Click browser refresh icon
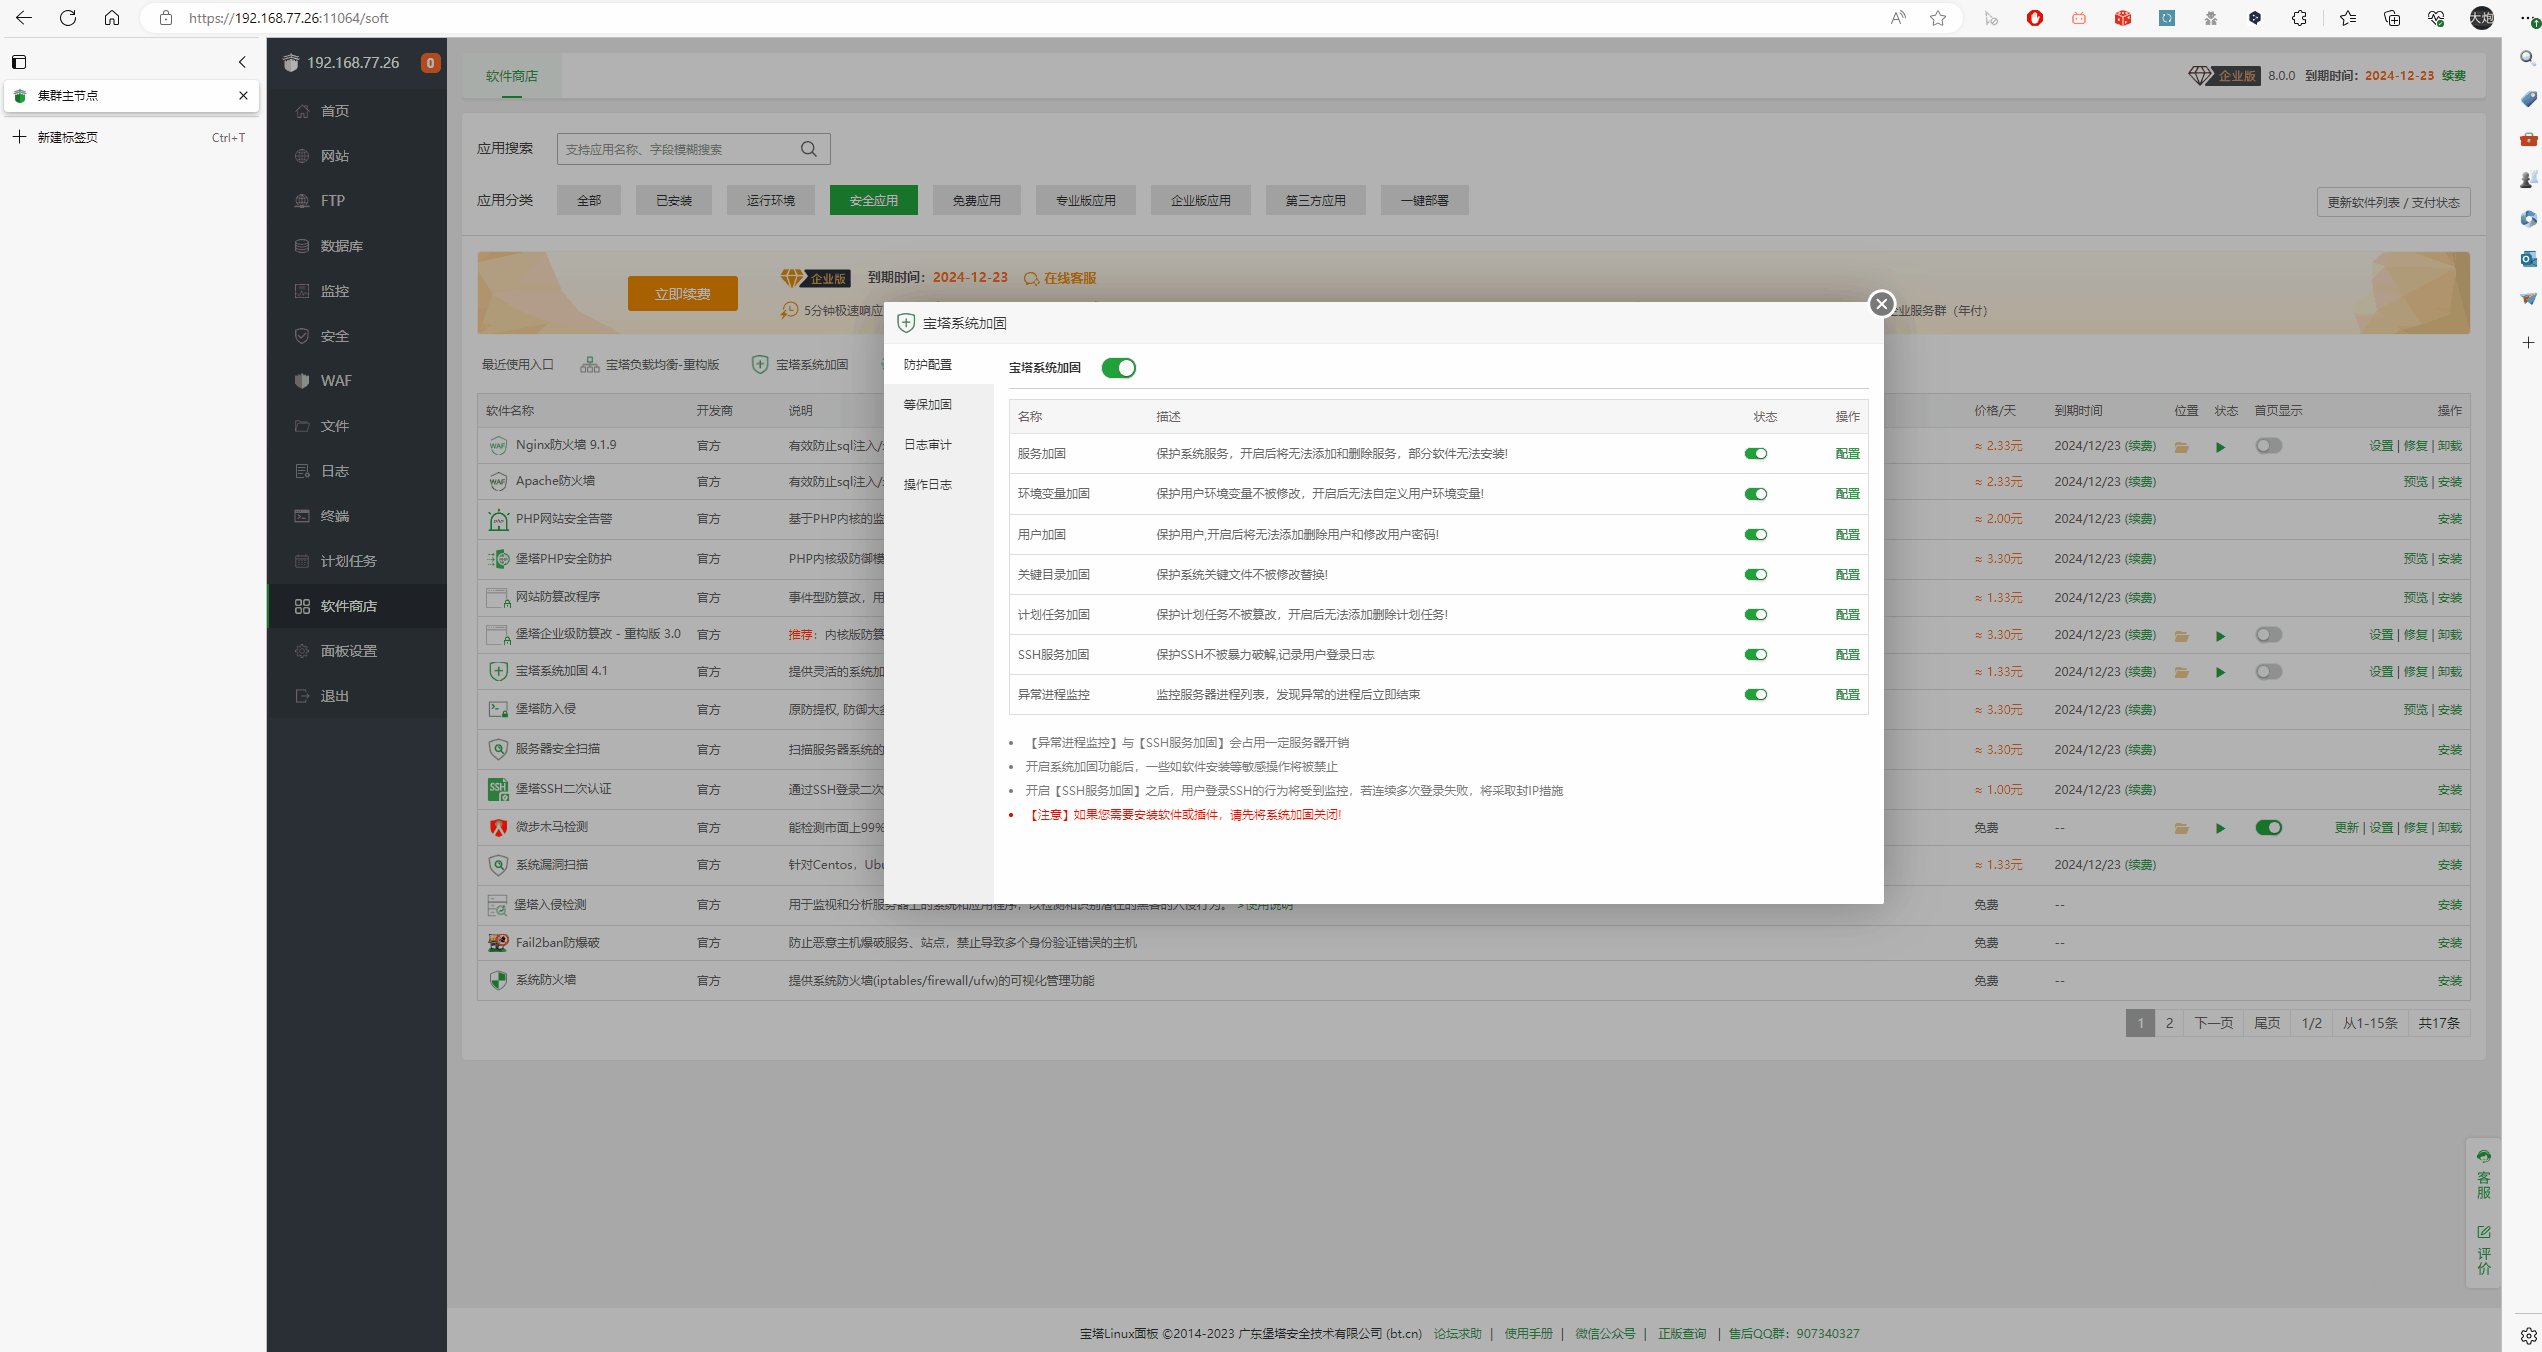Image resolution: width=2542 pixels, height=1352 pixels. click(68, 18)
